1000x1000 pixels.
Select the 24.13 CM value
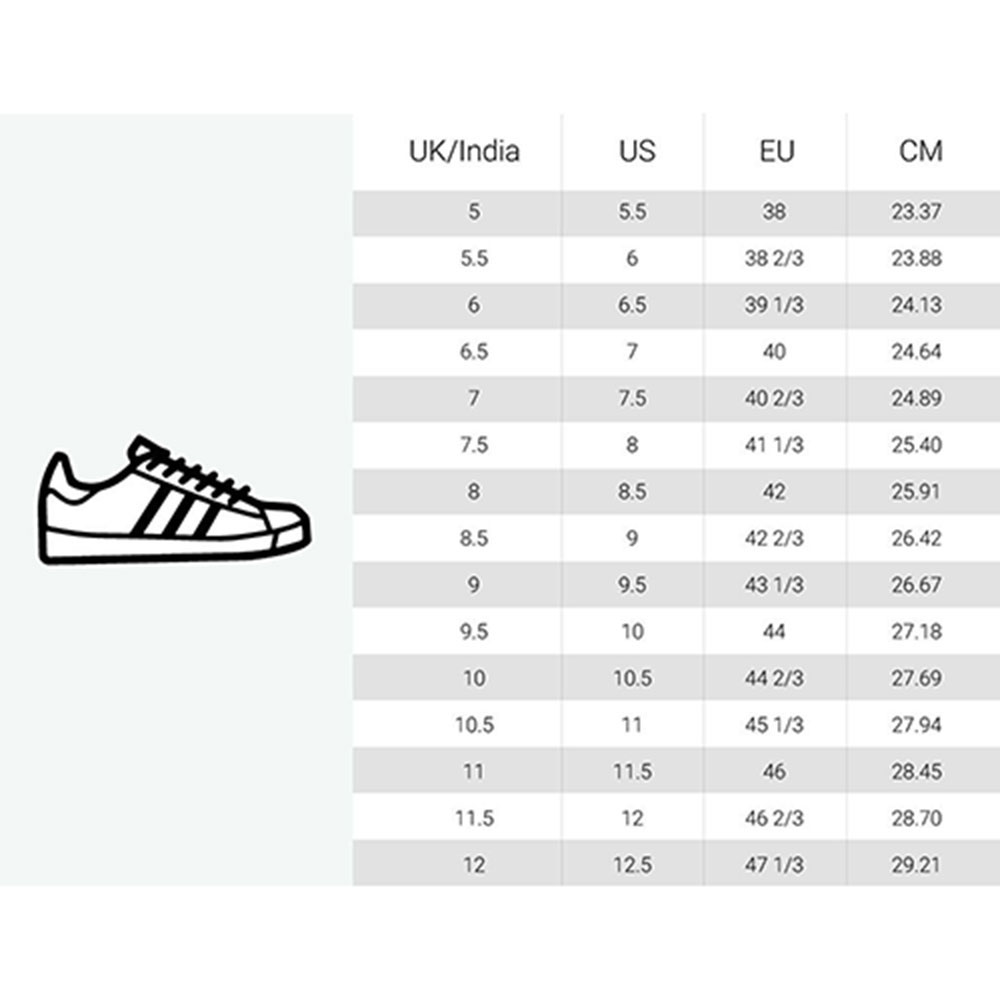(x=916, y=305)
